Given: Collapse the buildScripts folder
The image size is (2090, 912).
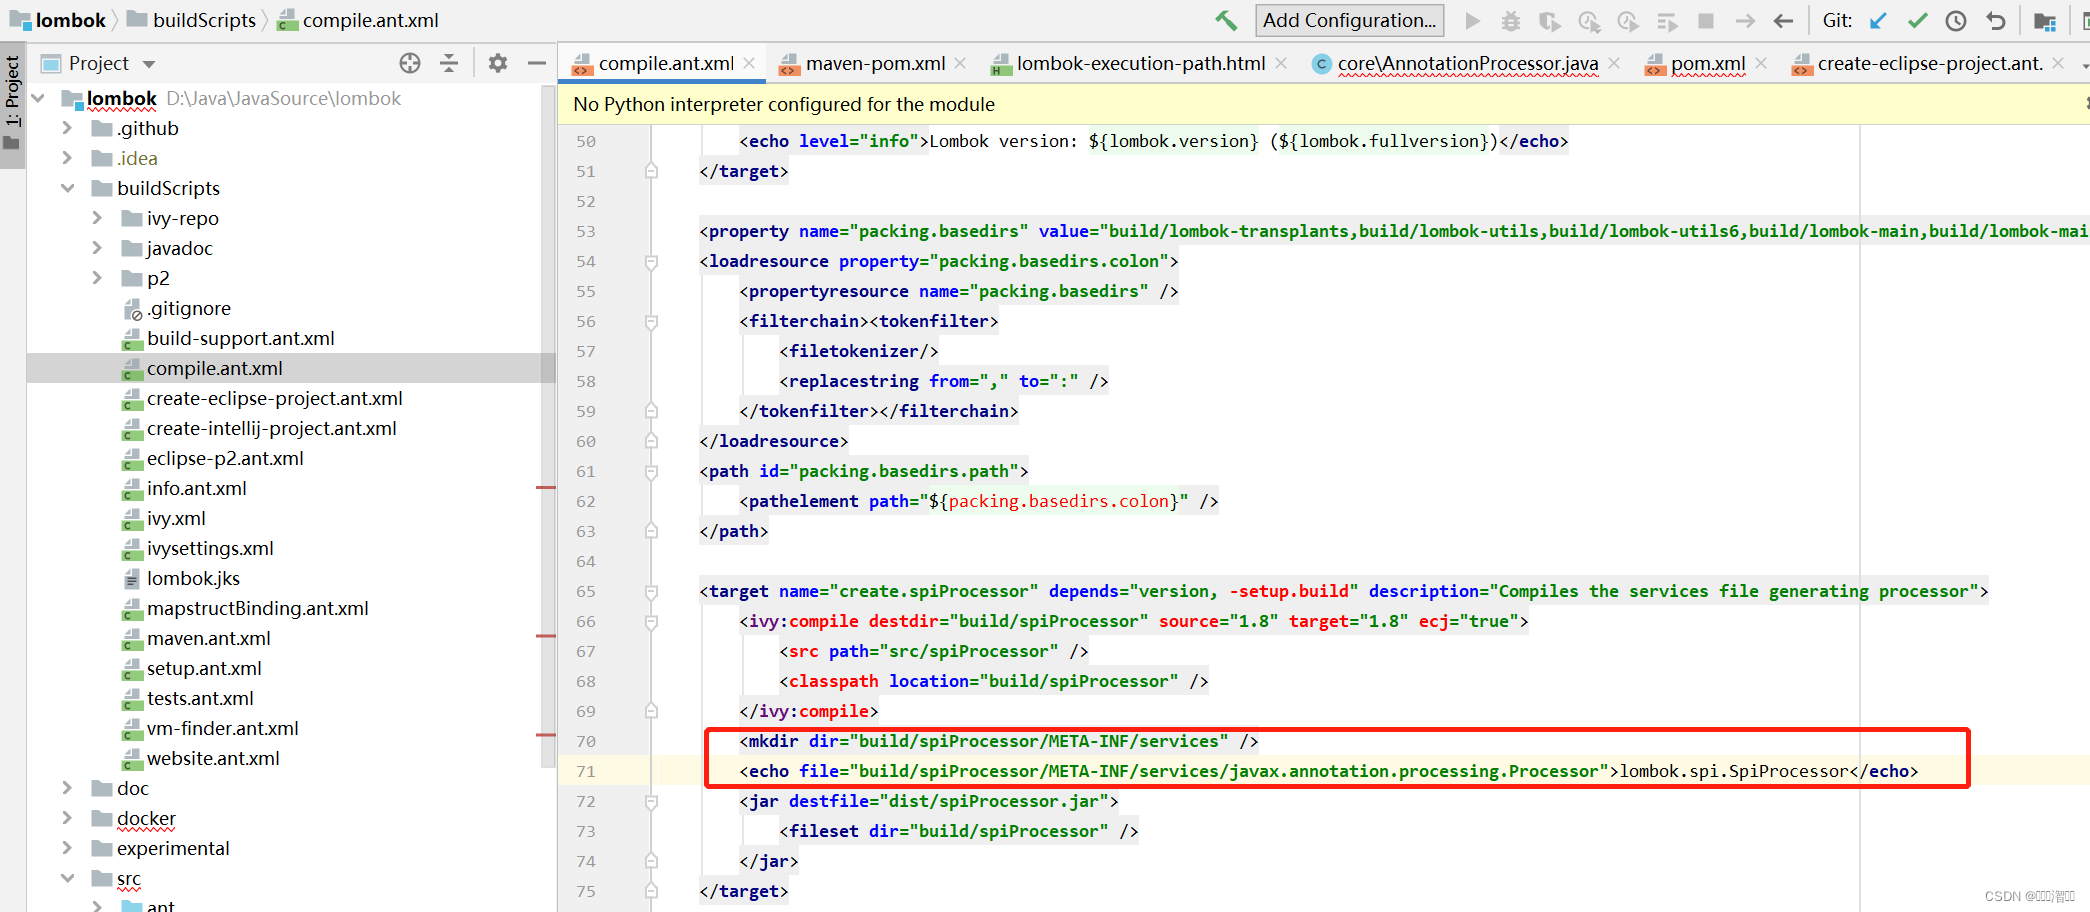Looking at the screenshot, I should [67, 188].
